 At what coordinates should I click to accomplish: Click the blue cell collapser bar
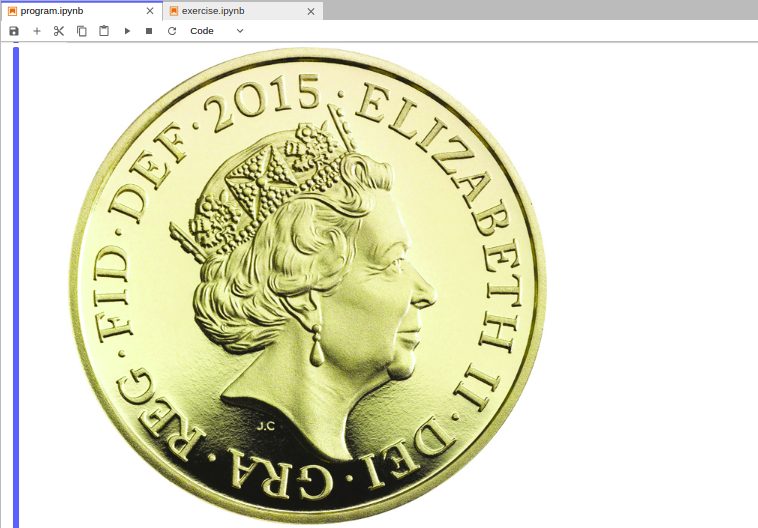pos(16,286)
